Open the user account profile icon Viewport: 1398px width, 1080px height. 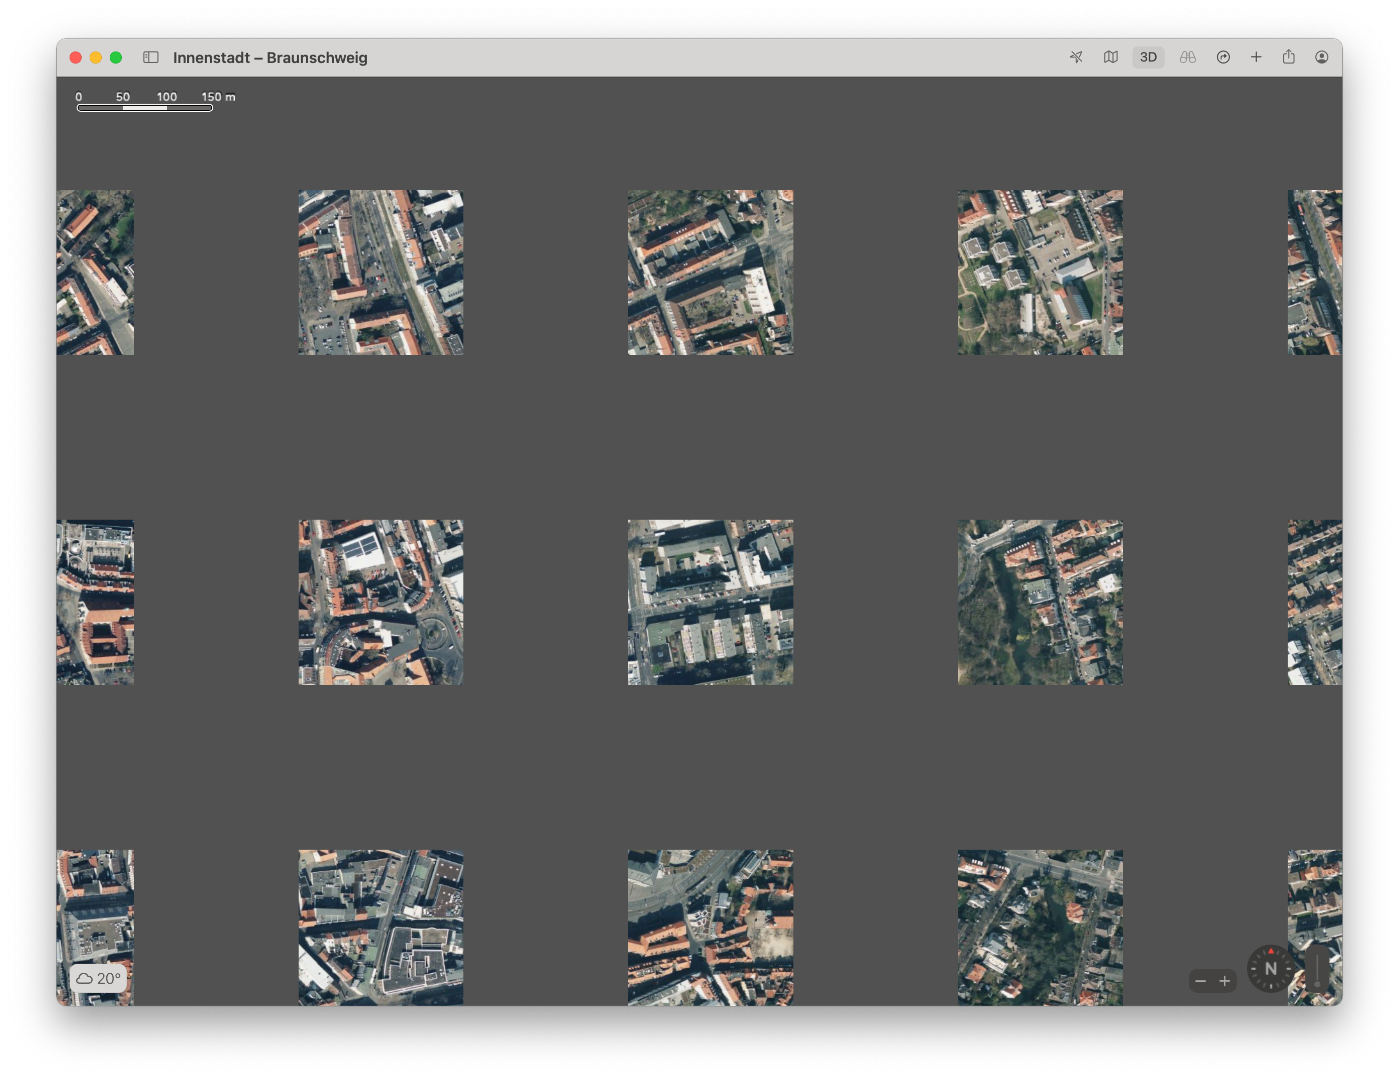coord(1322,57)
